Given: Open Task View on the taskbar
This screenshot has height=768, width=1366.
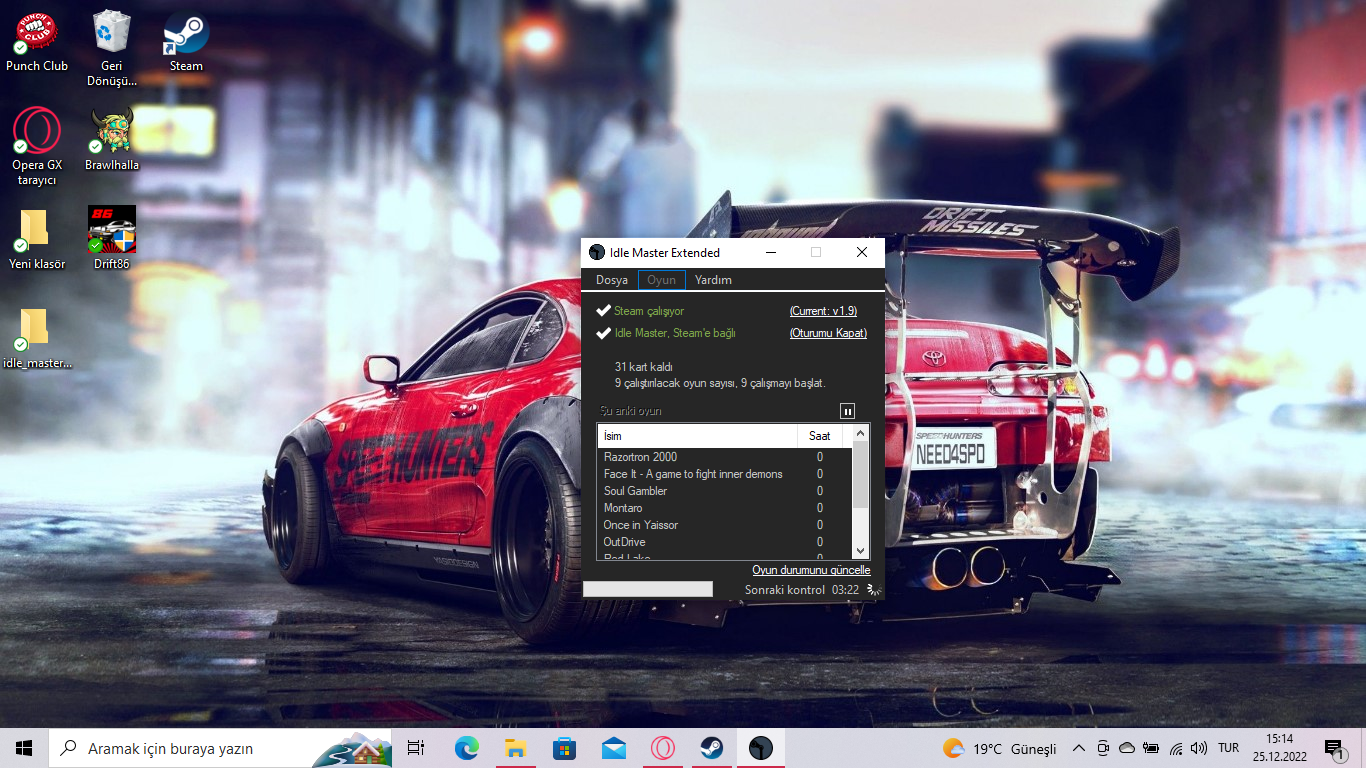Looking at the screenshot, I should 416,748.
